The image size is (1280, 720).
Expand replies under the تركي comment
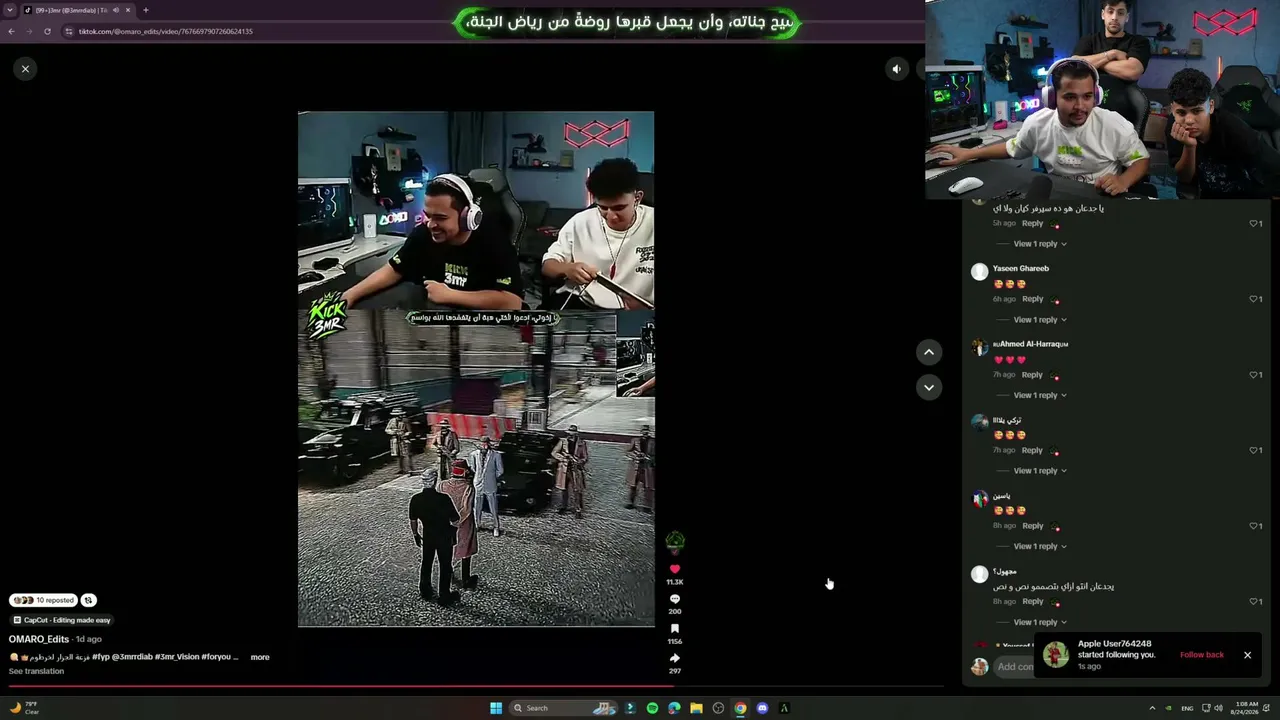1040,471
